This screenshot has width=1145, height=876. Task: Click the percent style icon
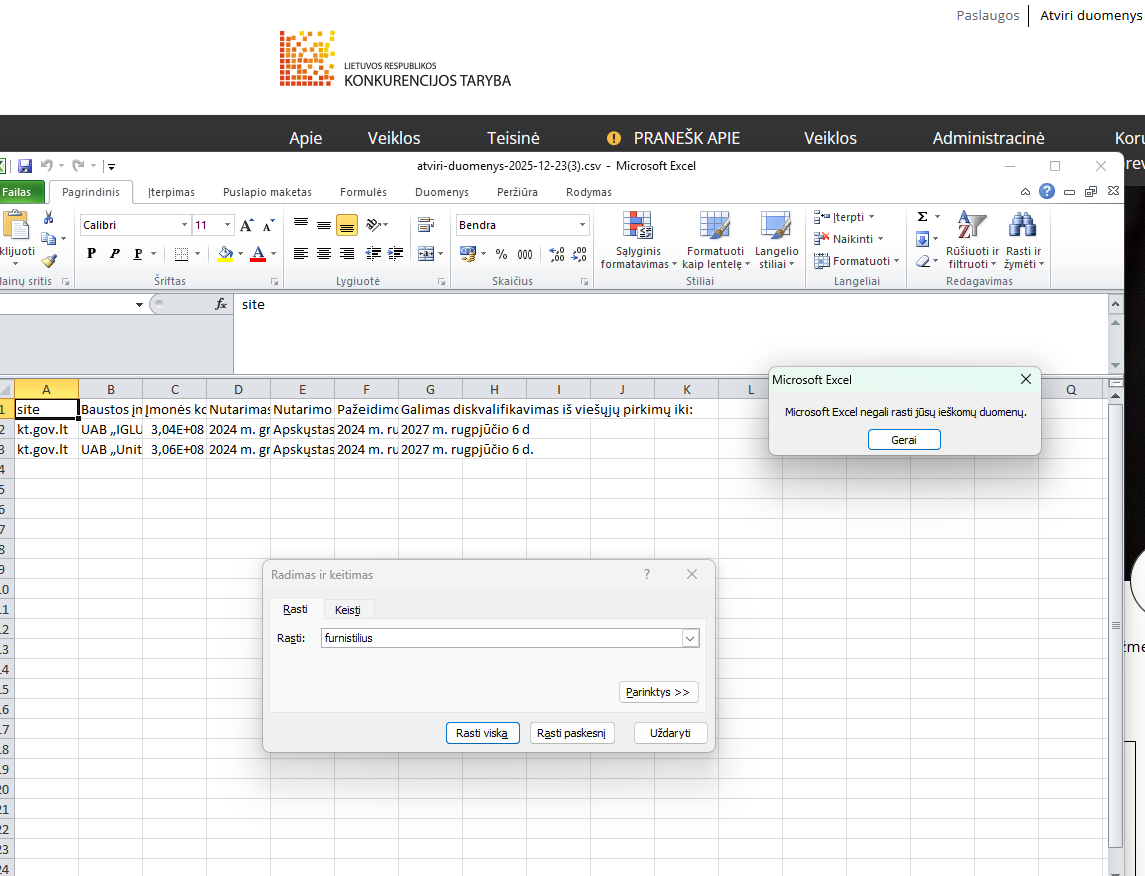(x=501, y=254)
